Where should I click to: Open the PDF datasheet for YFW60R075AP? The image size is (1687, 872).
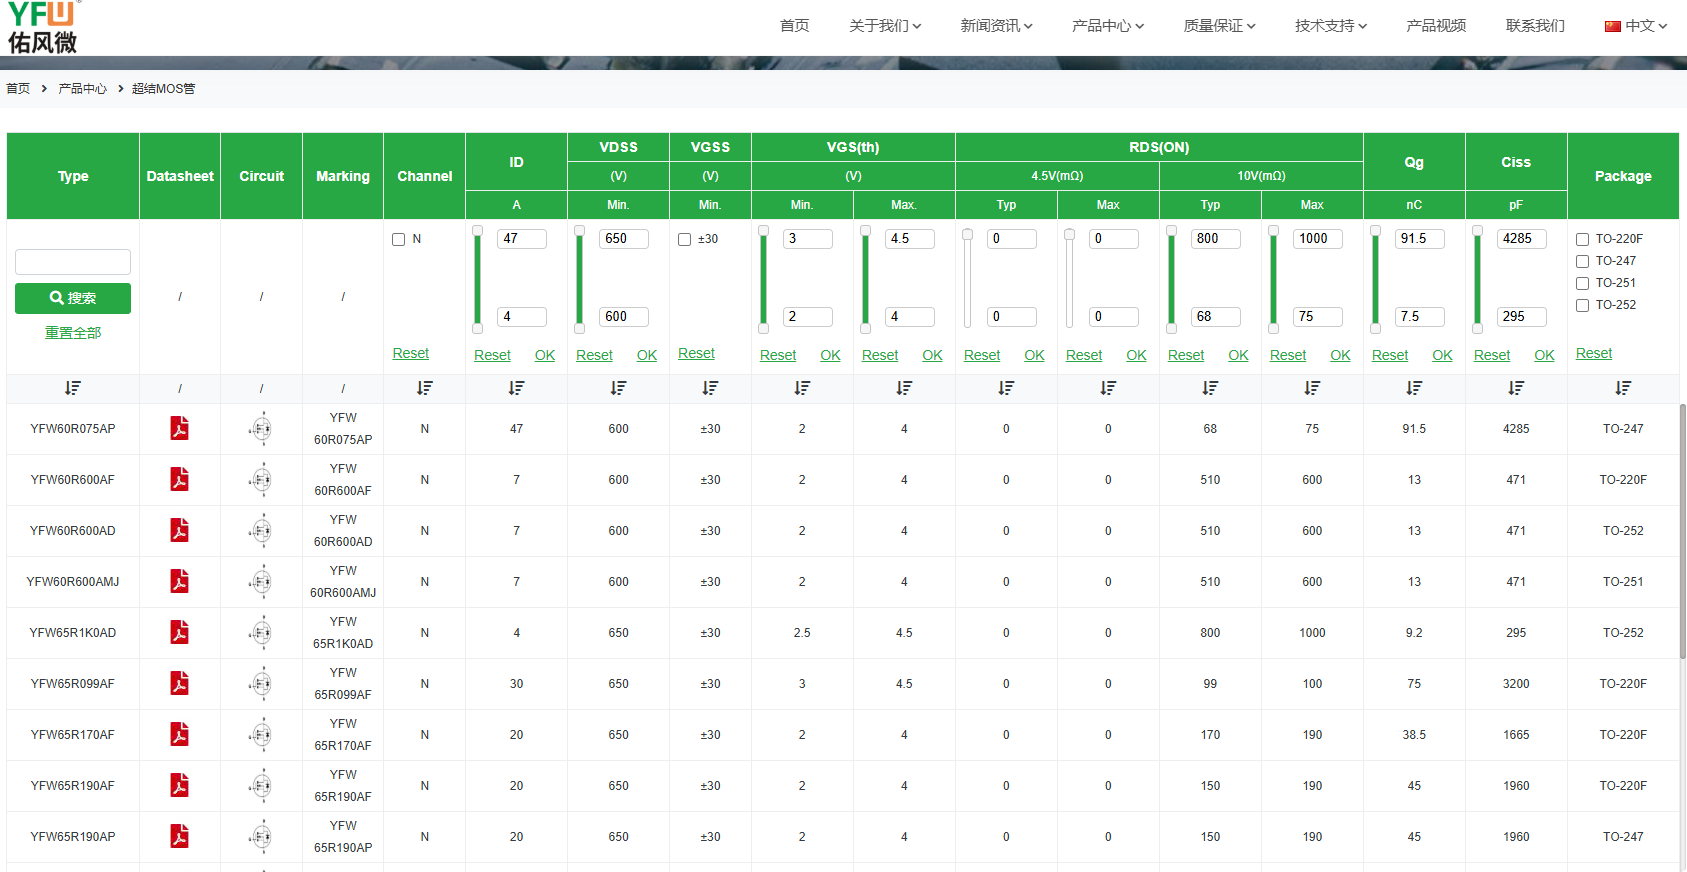(x=179, y=429)
